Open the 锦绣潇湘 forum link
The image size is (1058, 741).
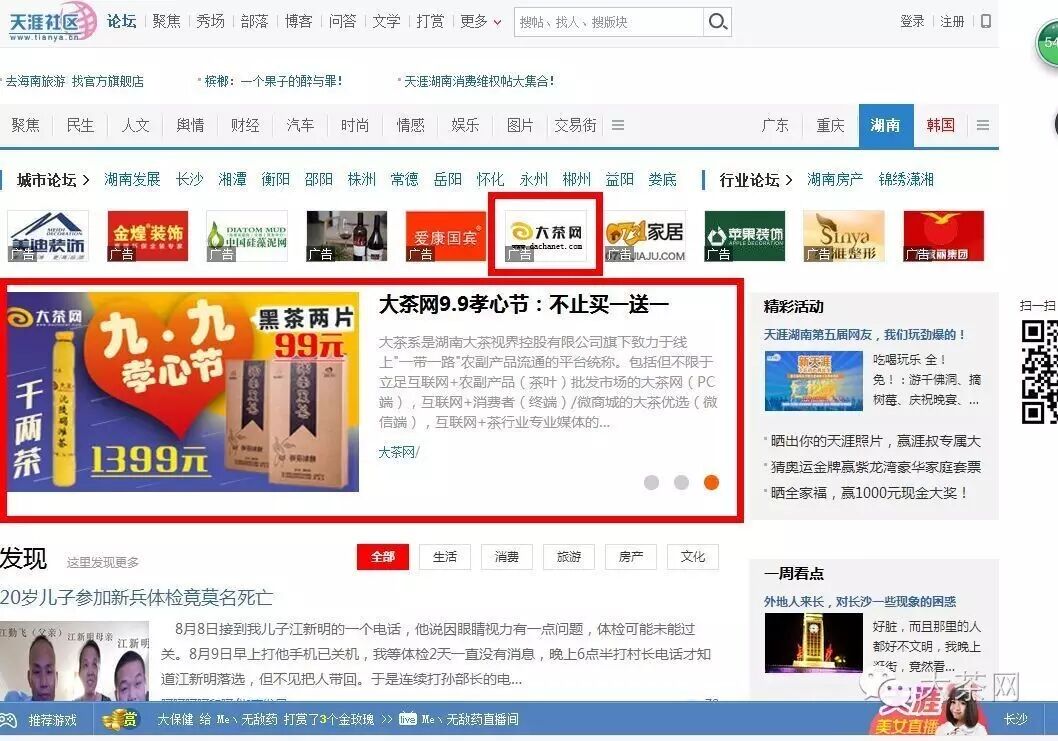pyautogui.click(x=906, y=180)
